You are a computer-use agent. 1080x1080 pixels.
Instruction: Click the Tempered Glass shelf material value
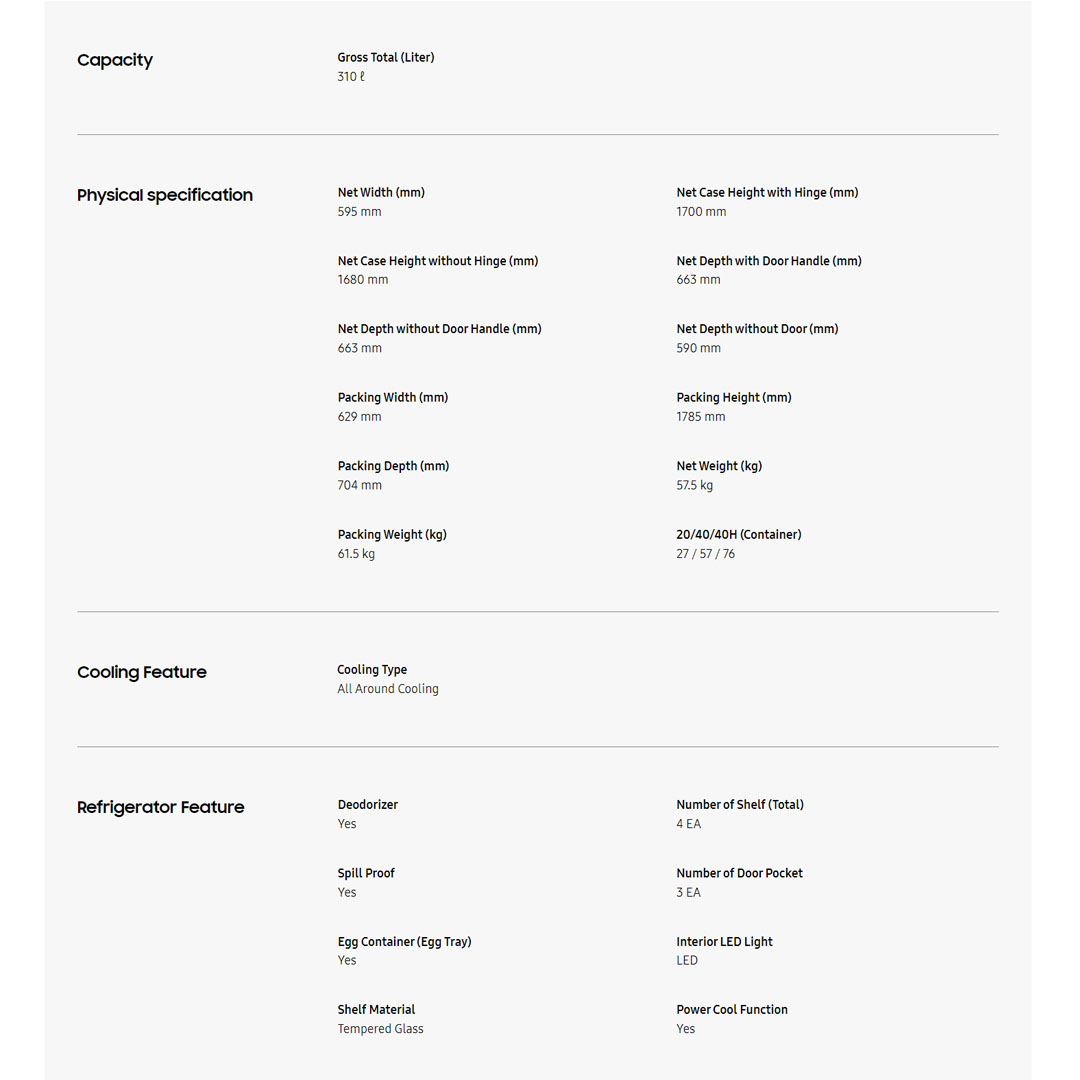click(380, 1029)
